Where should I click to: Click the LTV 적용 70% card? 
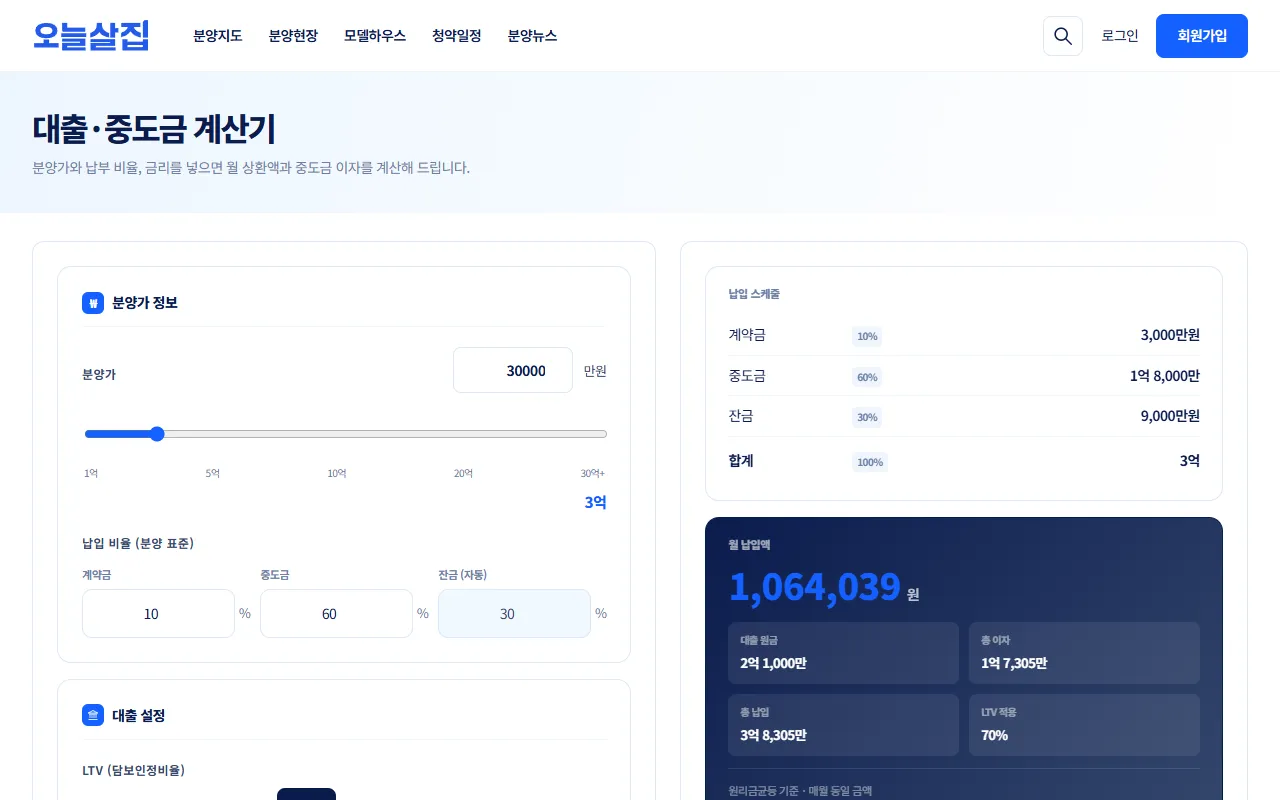(1084, 725)
